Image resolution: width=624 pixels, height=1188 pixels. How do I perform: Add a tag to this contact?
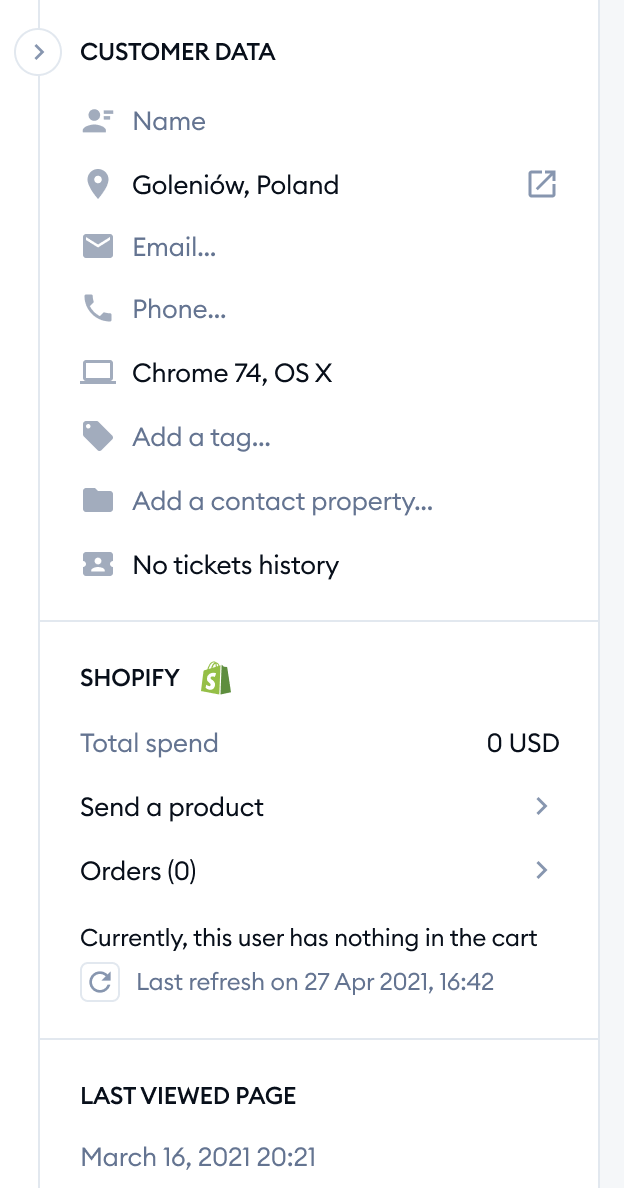pyautogui.click(x=201, y=437)
